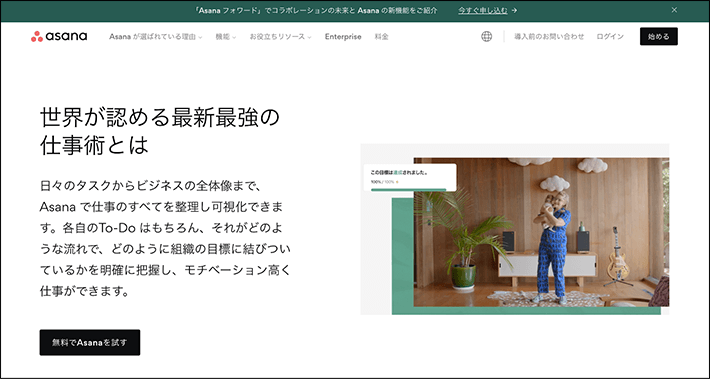This screenshot has width=710, height=379.
Task: Expand the Asana が選ばれている理由 menu
Action: (x=155, y=37)
